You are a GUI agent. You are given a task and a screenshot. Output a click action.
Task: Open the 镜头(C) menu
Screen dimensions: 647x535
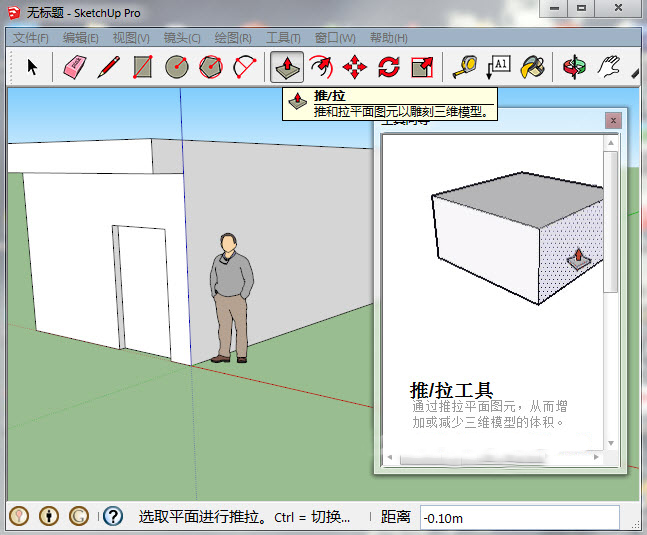click(x=182, y=38)
